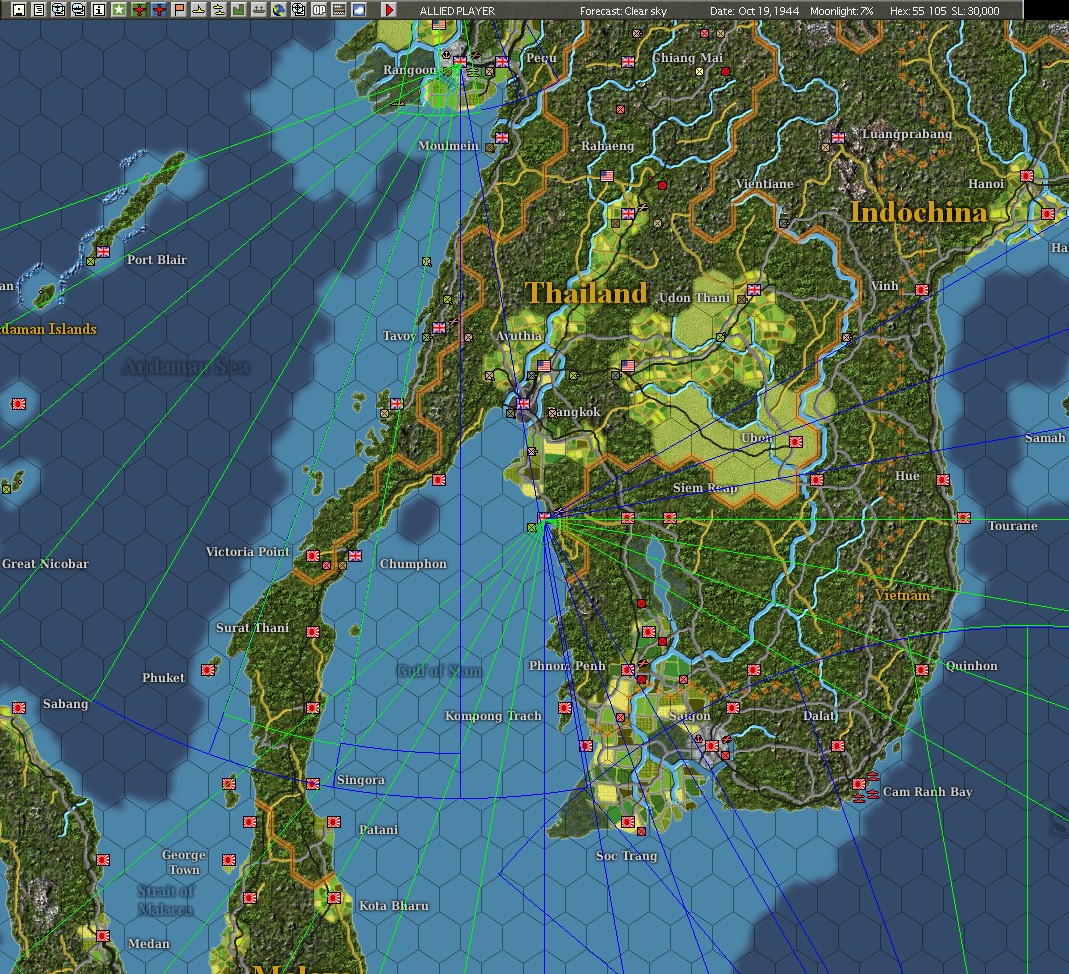Select the British base at Port Blair

pos(103,252)
